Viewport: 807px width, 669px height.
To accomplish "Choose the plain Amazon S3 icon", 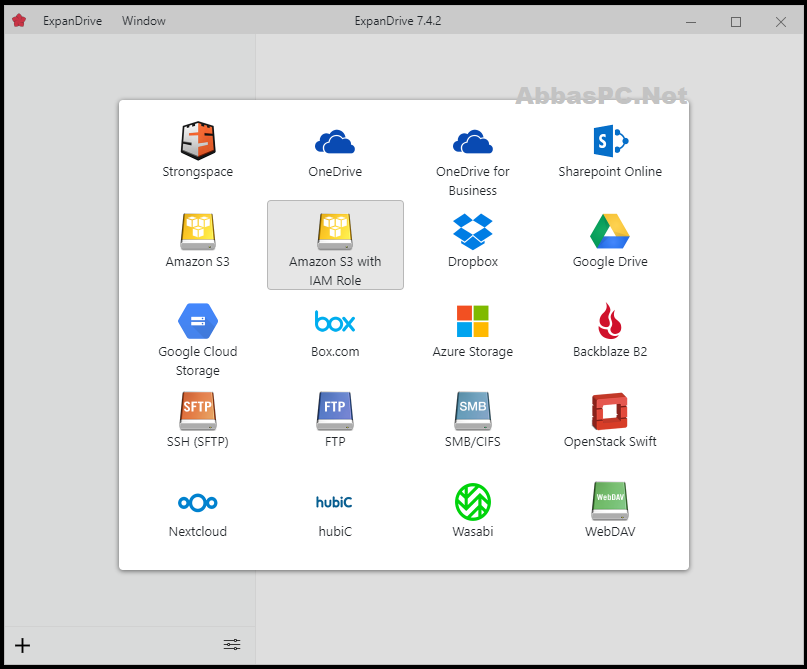I will pyautogui.click(x=198, y=232).
